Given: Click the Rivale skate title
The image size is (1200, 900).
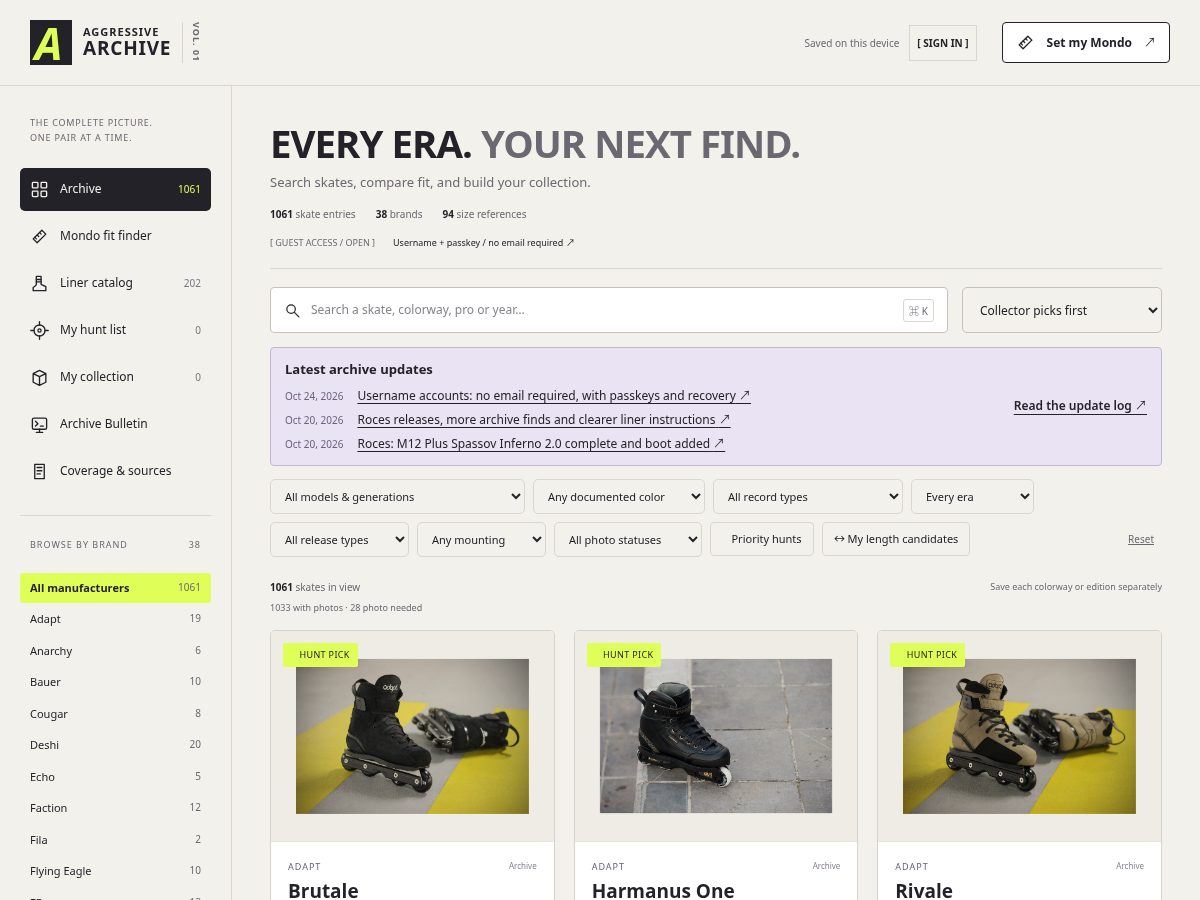Looking at the screenshot, I should (924, 889).
